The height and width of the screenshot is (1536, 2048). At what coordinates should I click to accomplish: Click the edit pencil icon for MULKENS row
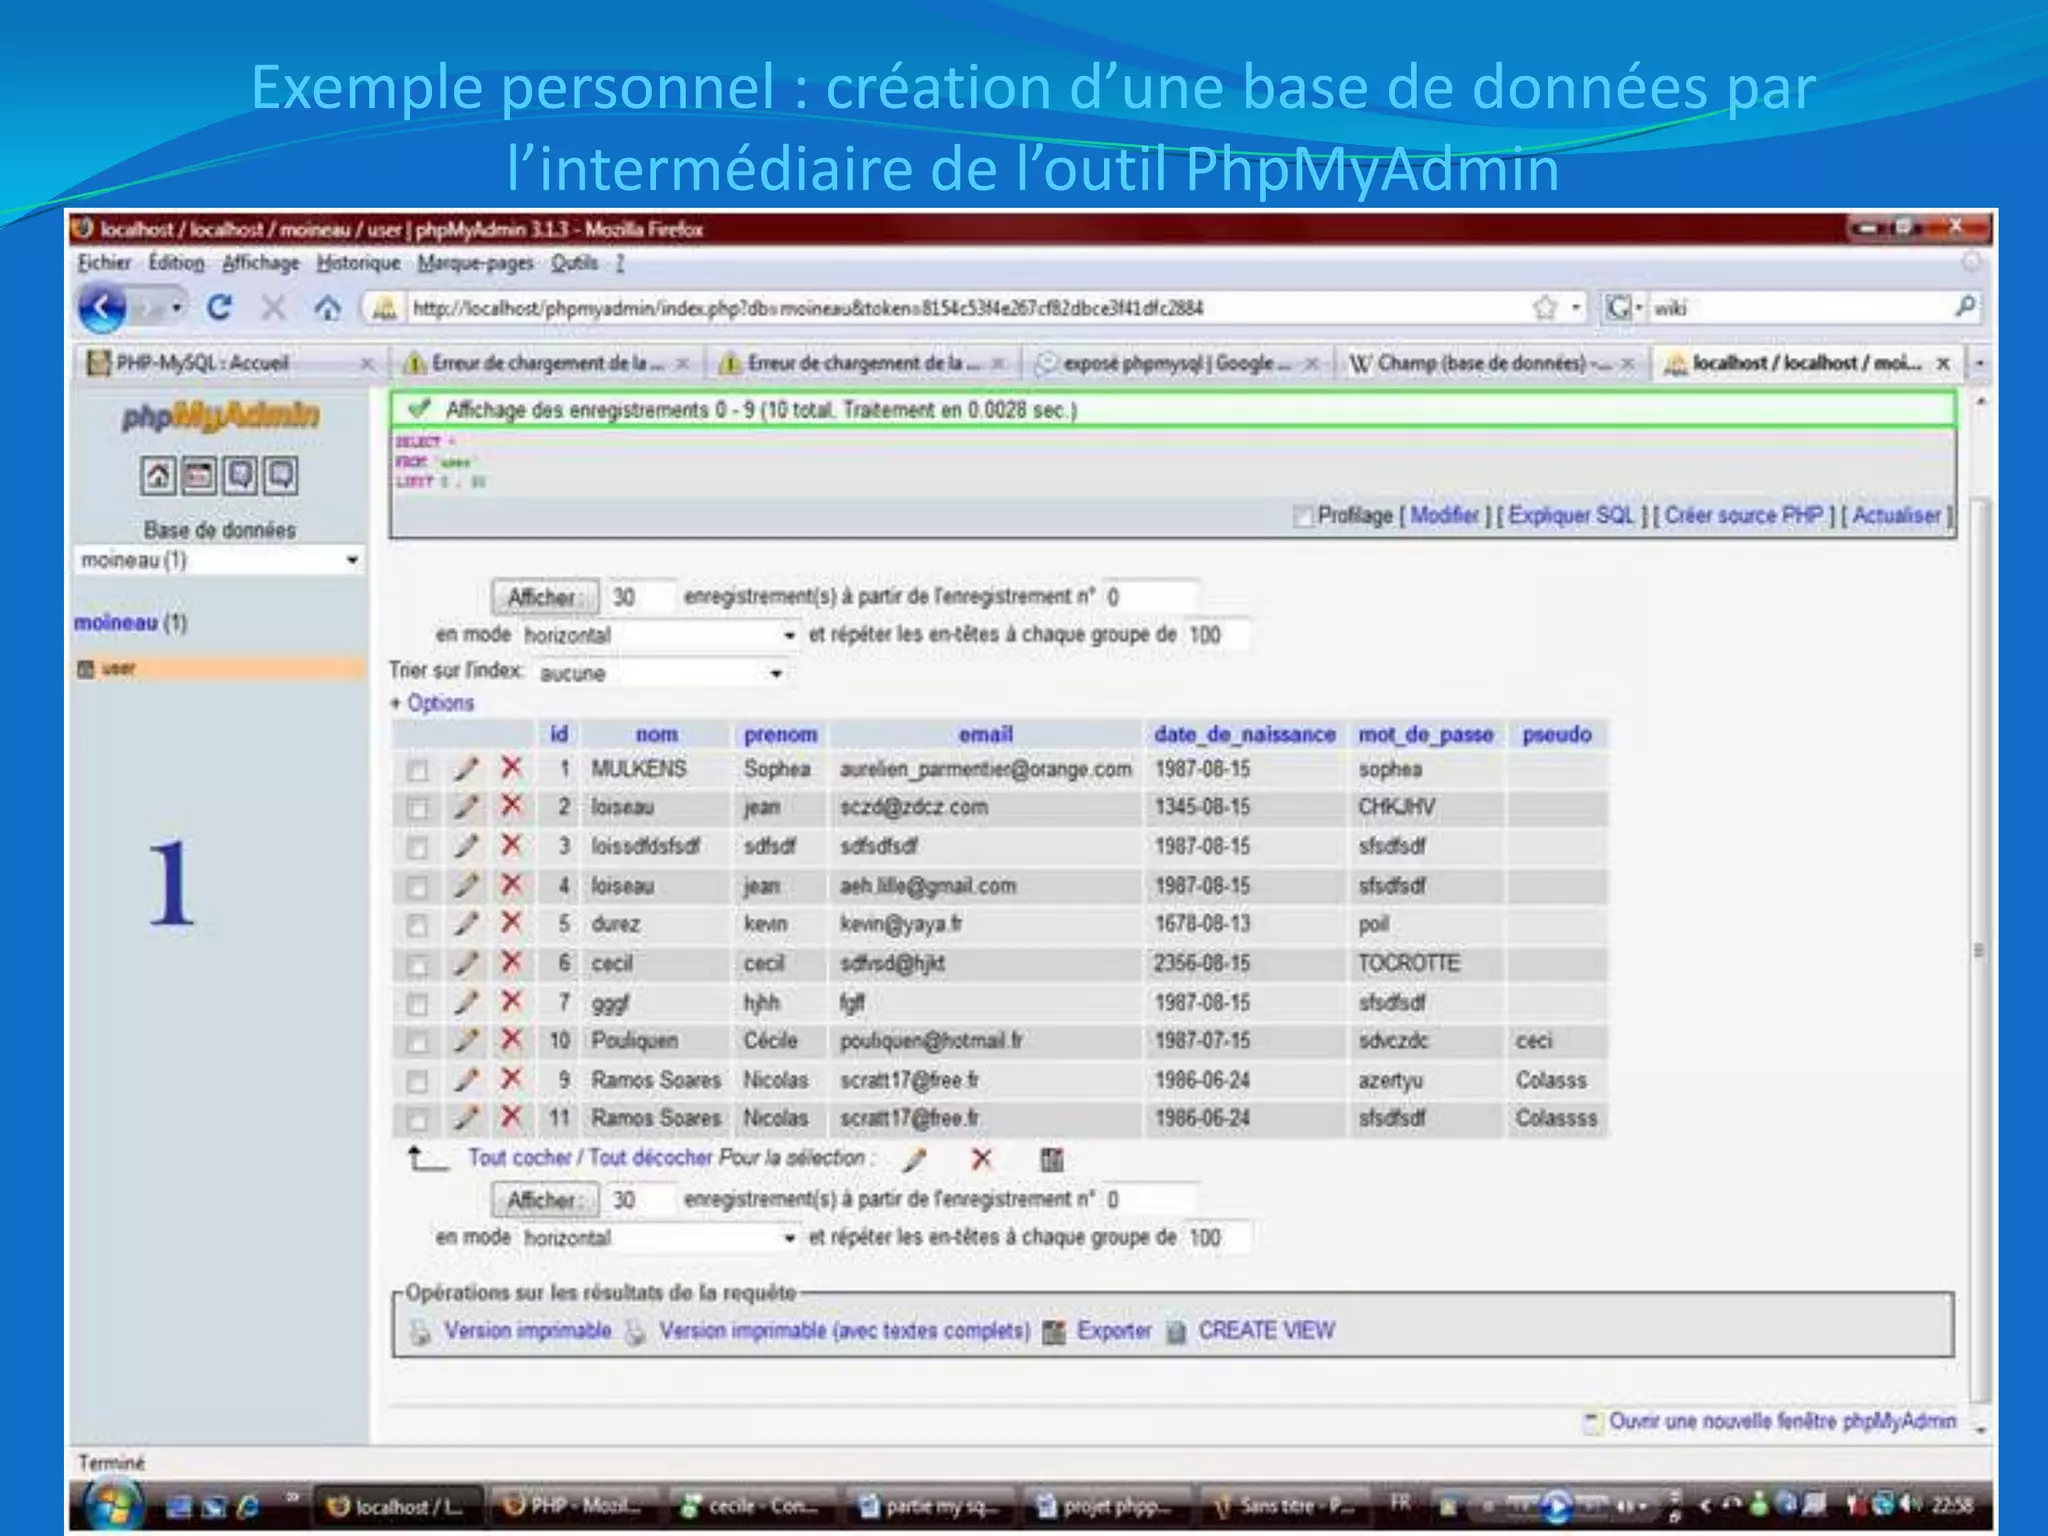(x=465, y=769)
